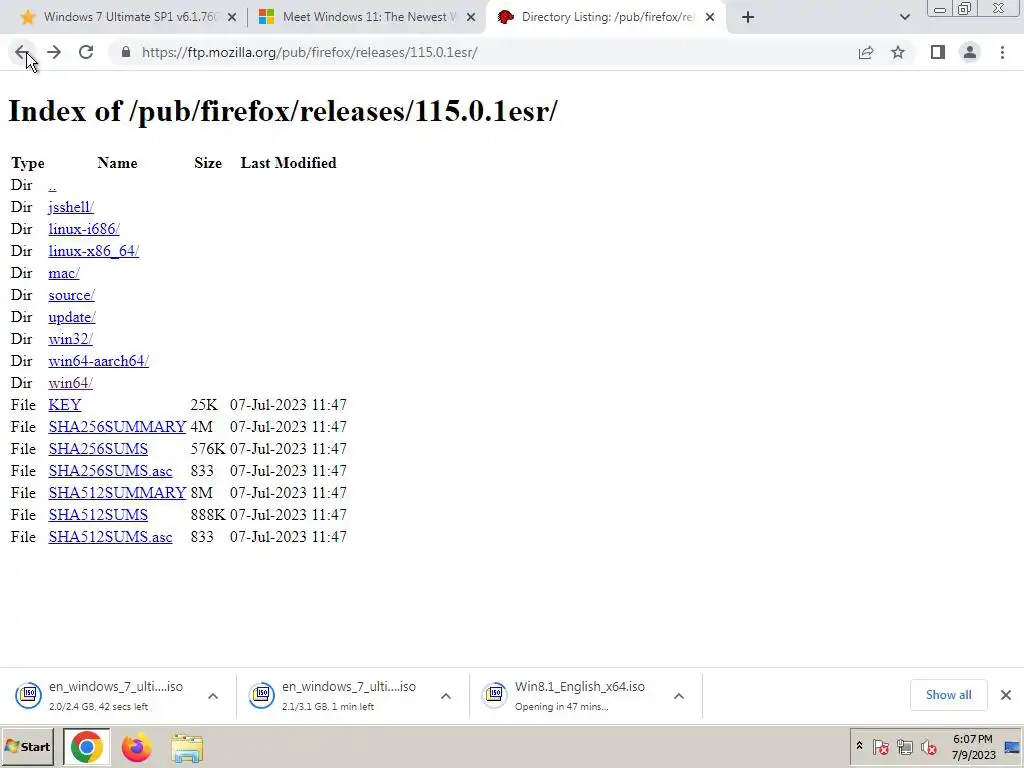The image size is (1024, 768).
Task: Download the KEY file
Action: coord(65,405)
